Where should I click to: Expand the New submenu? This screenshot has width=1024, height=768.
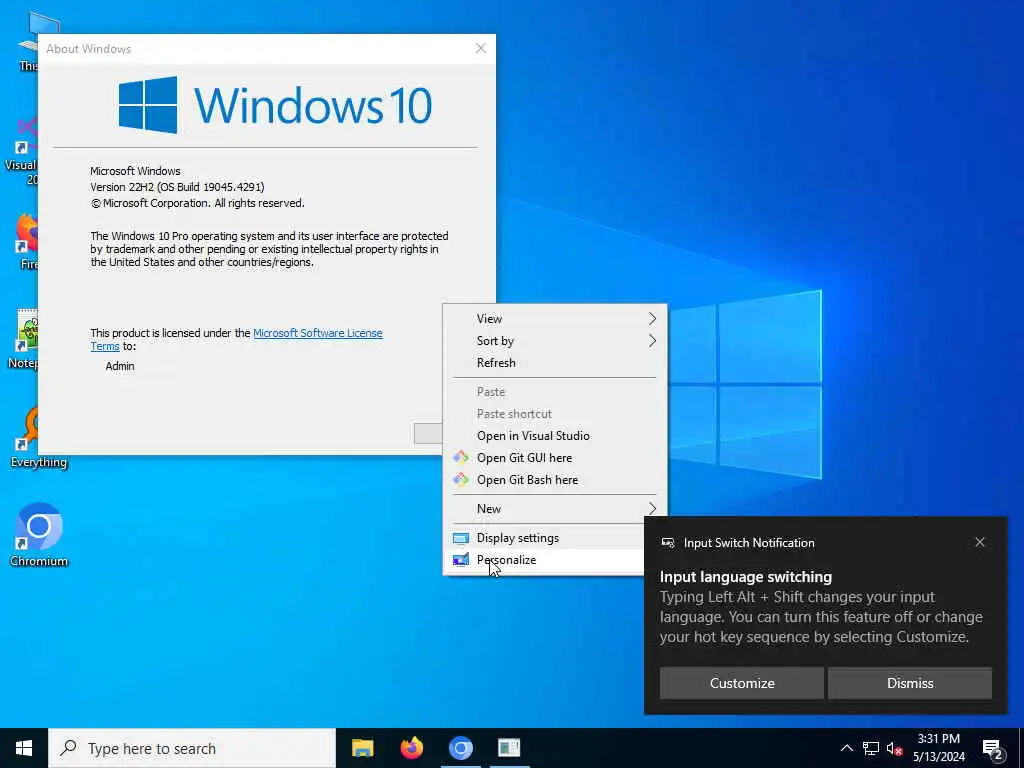pyautogui.click(x=555, y=509)
